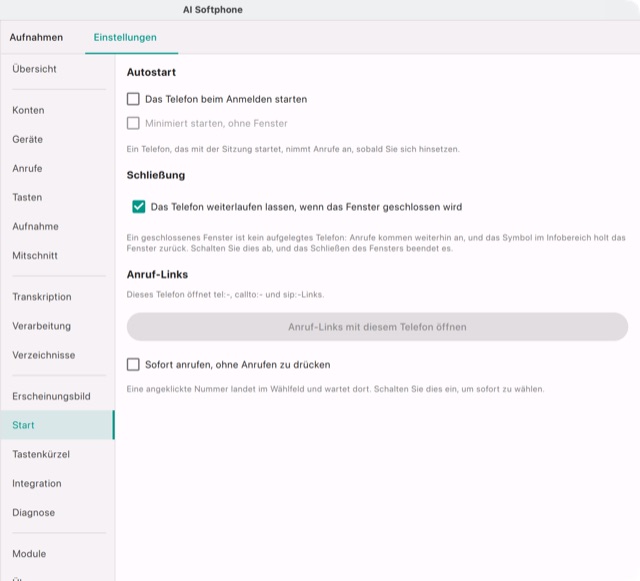Click text 'Dieses Telefon öffnet tel:-, callto:- und sip:-Links.'
The height and width of the screenshot is (581, 640).
pos(225,294)
